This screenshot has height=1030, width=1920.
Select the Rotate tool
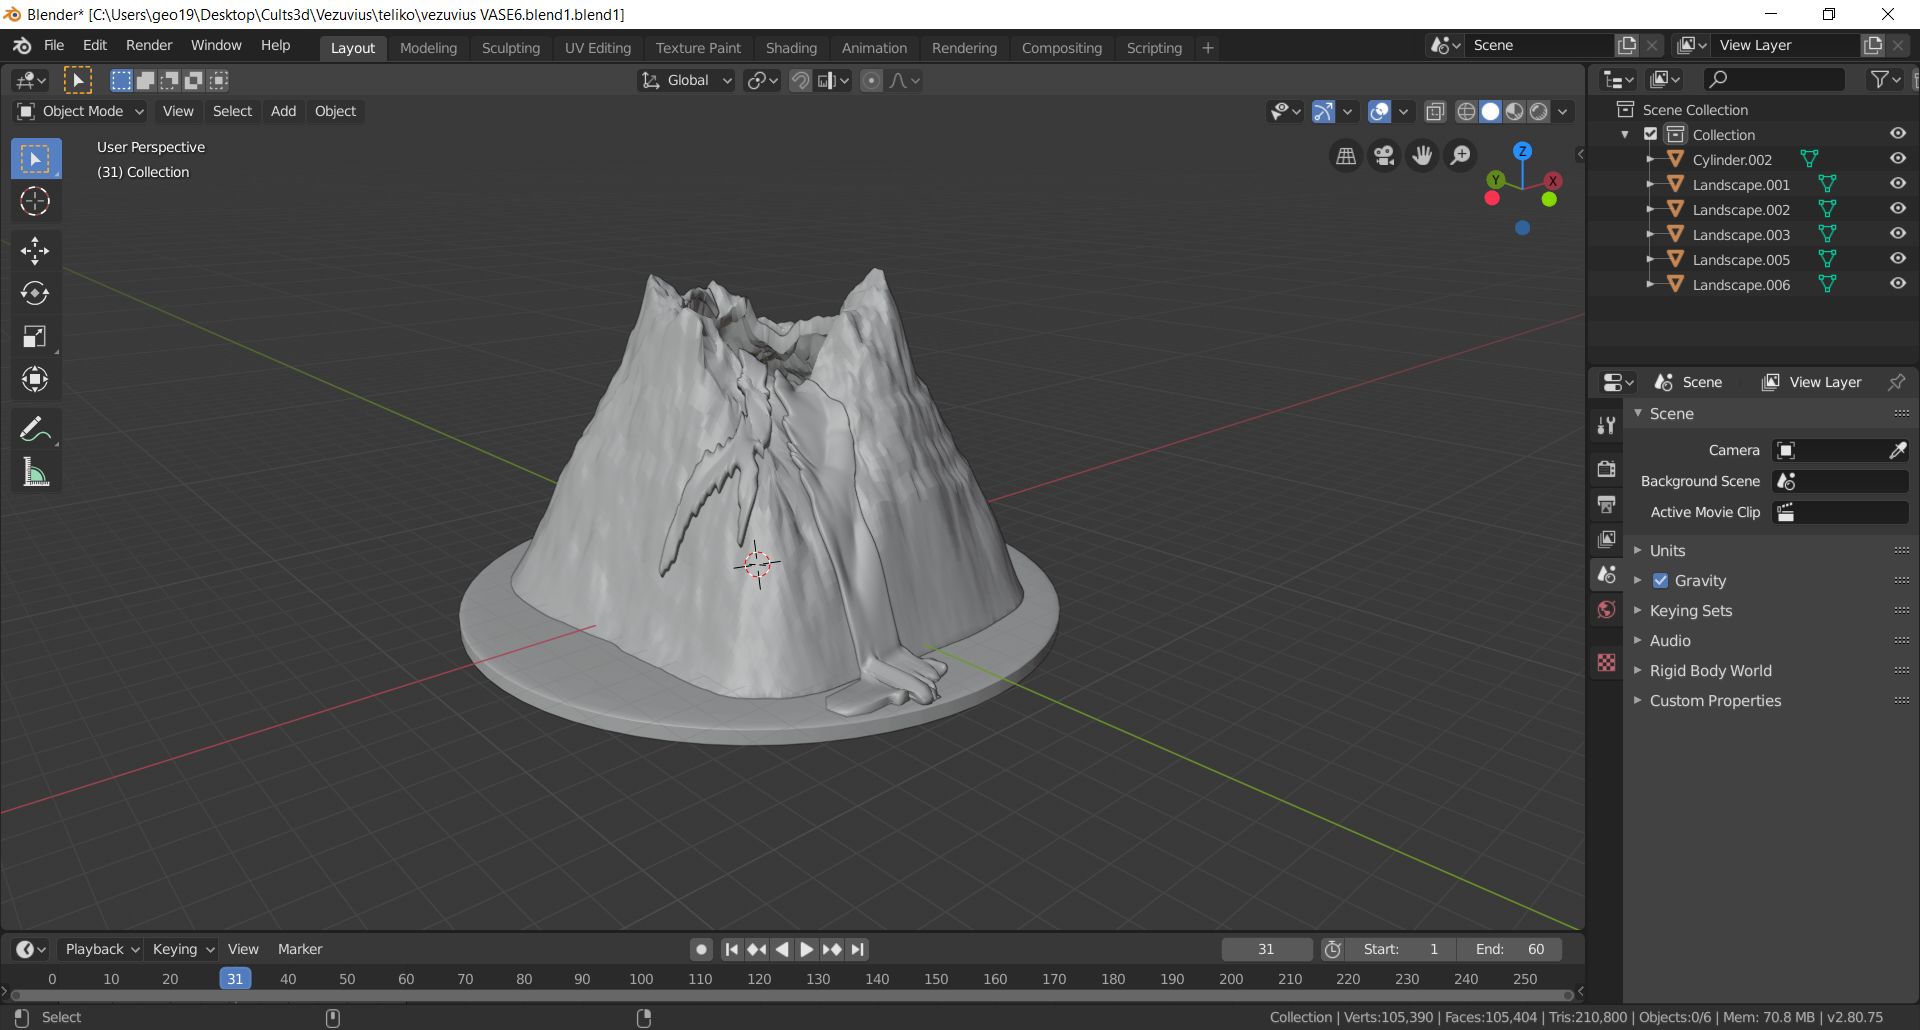(x=35, y=293)
